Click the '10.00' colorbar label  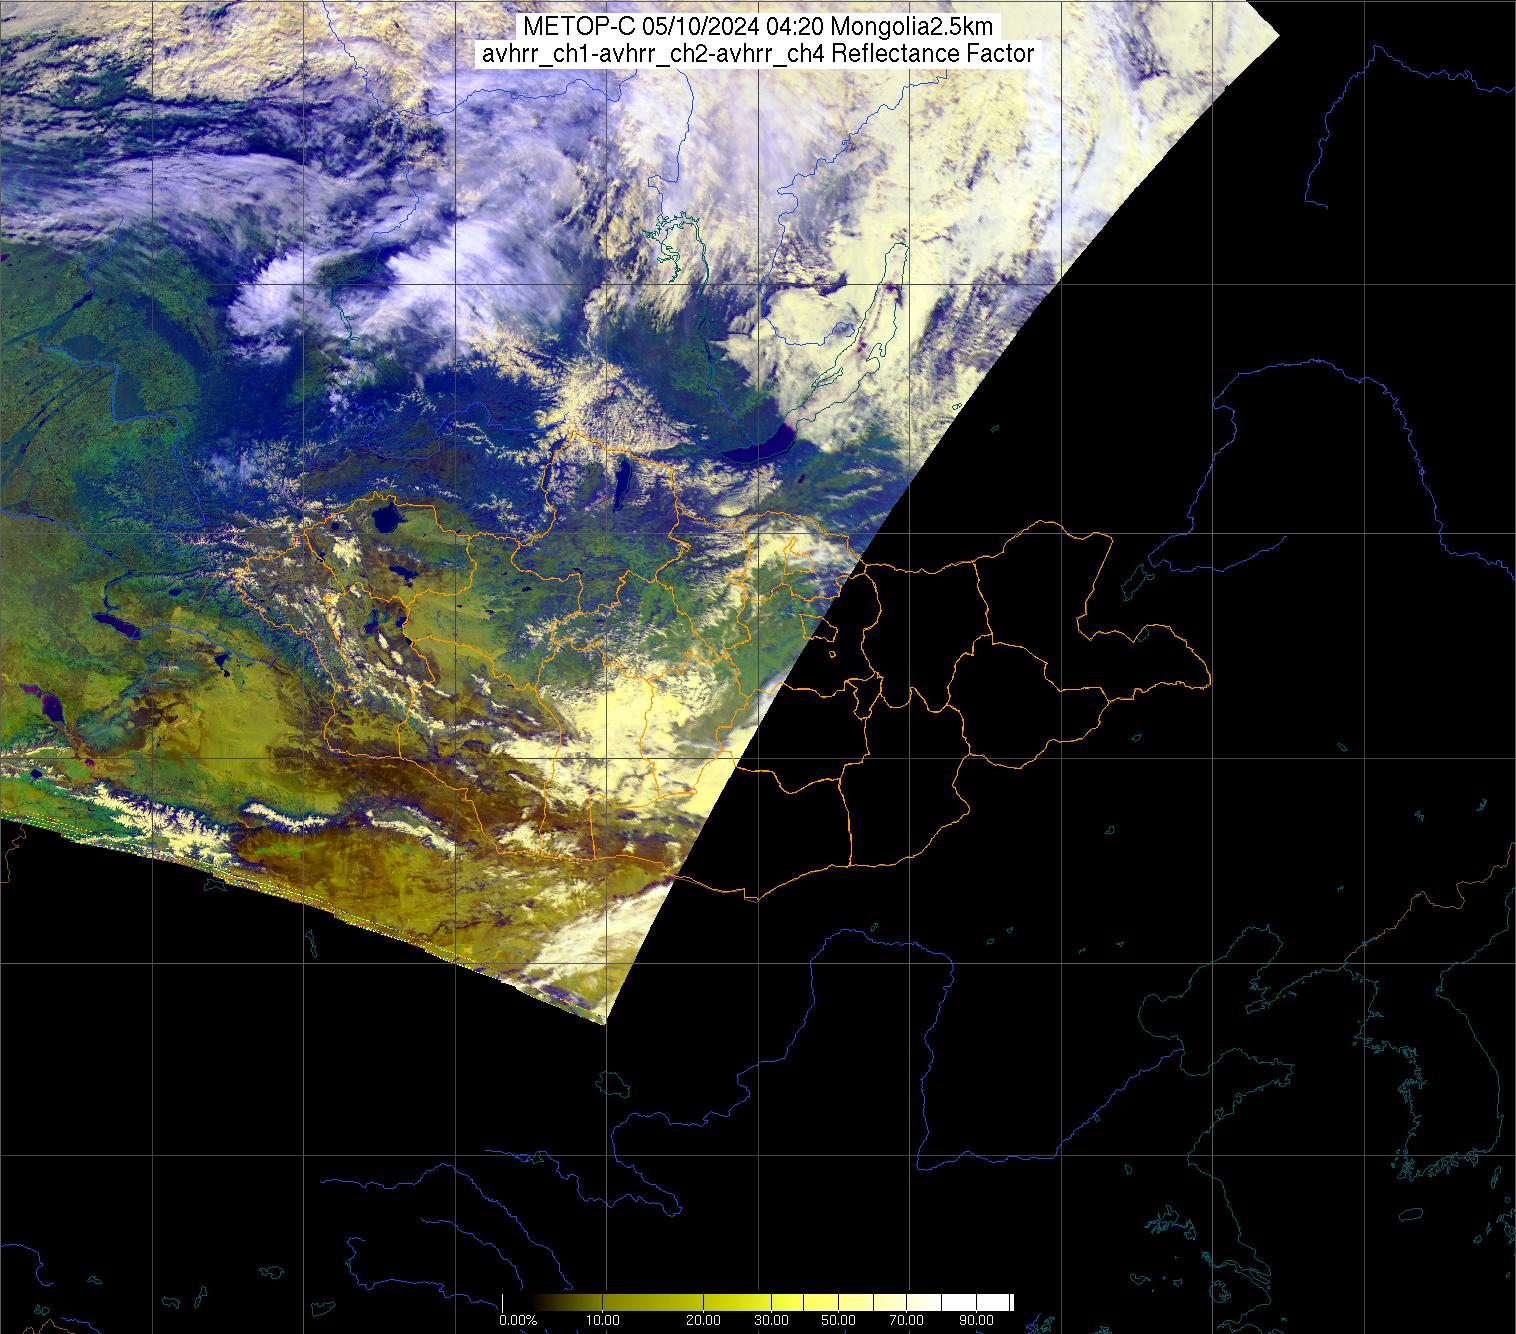coord(603,1322)
